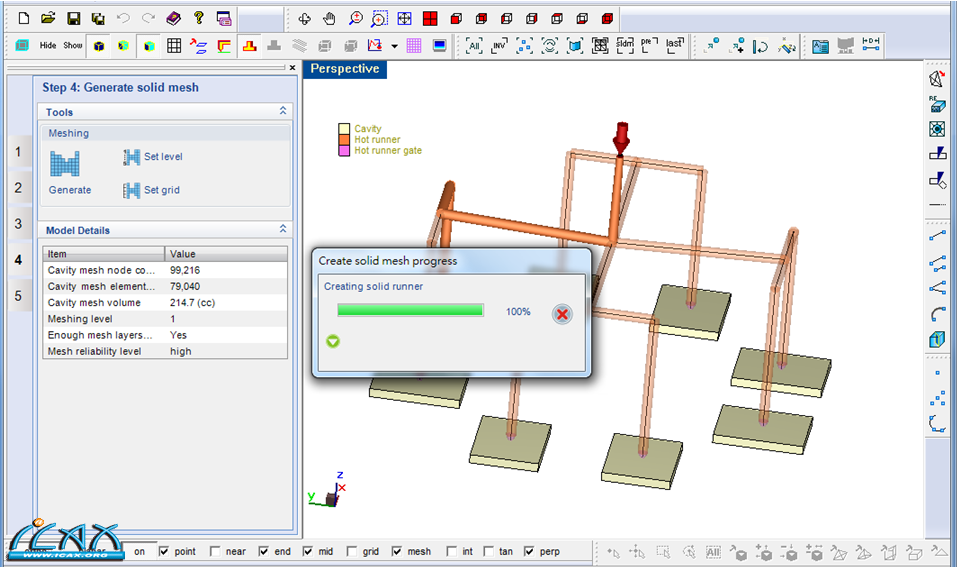Viewport: 957px width, 567px height.
Task: Click the Hide button in toolbar
Action: 48,46
